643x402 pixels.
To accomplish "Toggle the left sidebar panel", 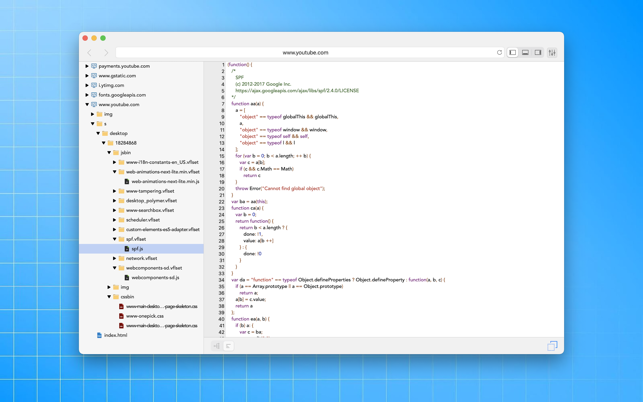I will [513, 53].
